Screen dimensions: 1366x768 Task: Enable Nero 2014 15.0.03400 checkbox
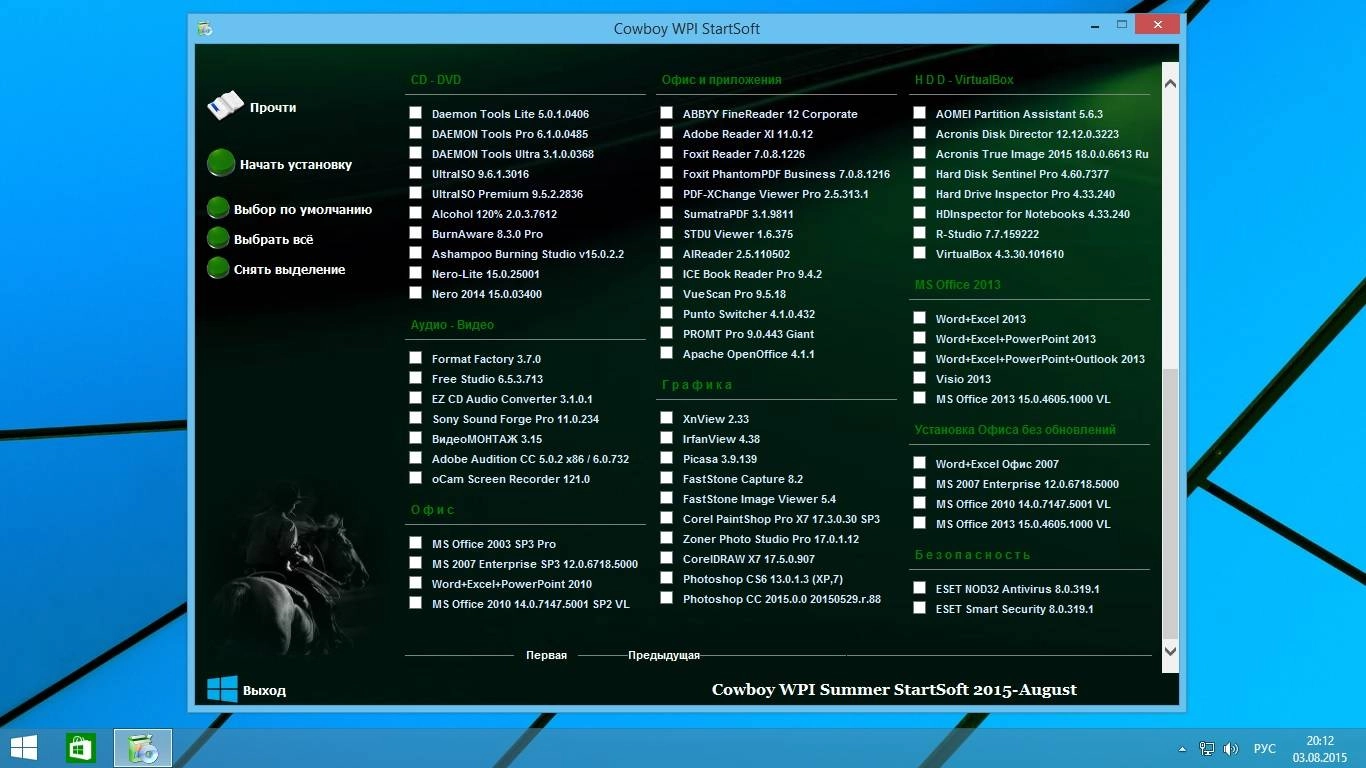[x=415, y=293]
